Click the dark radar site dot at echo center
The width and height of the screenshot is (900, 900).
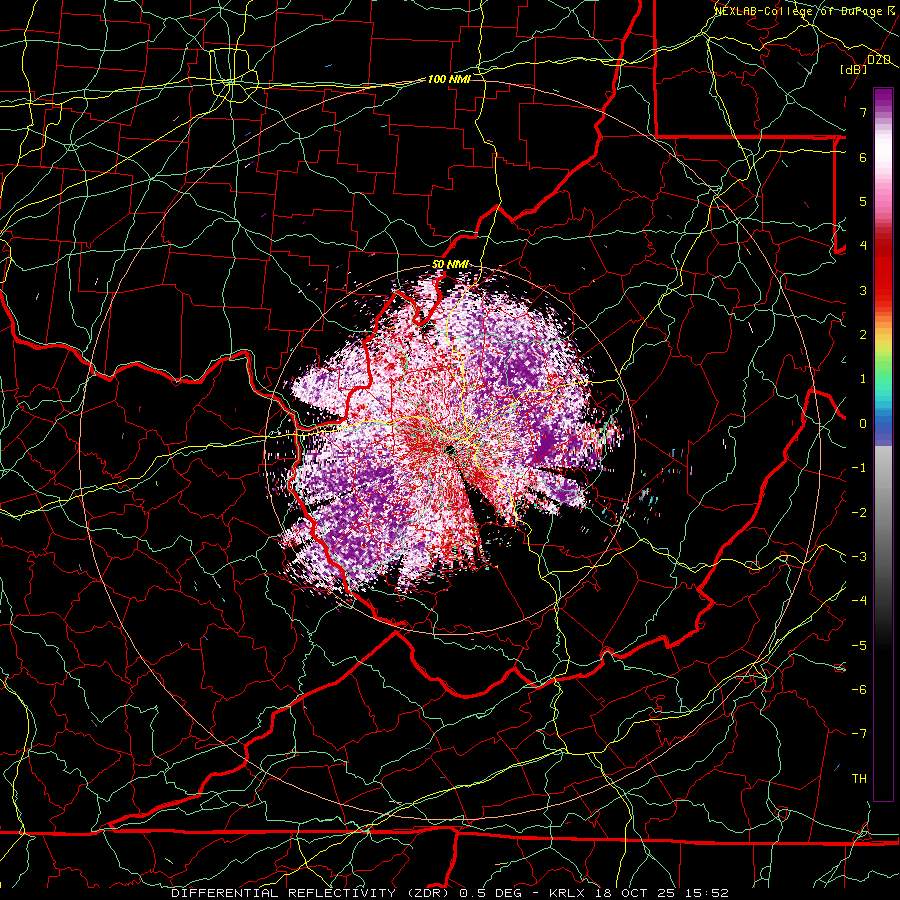point(450,450)
